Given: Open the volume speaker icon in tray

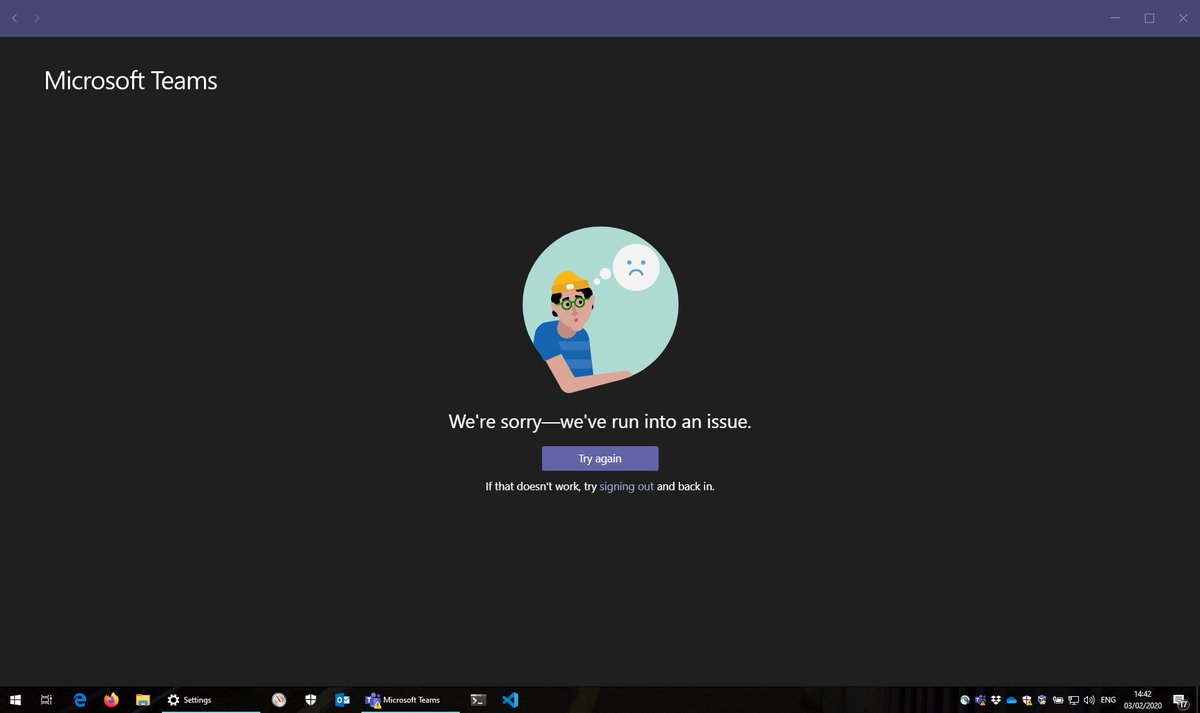Looking at the screenshot, I should (1089, 700).
